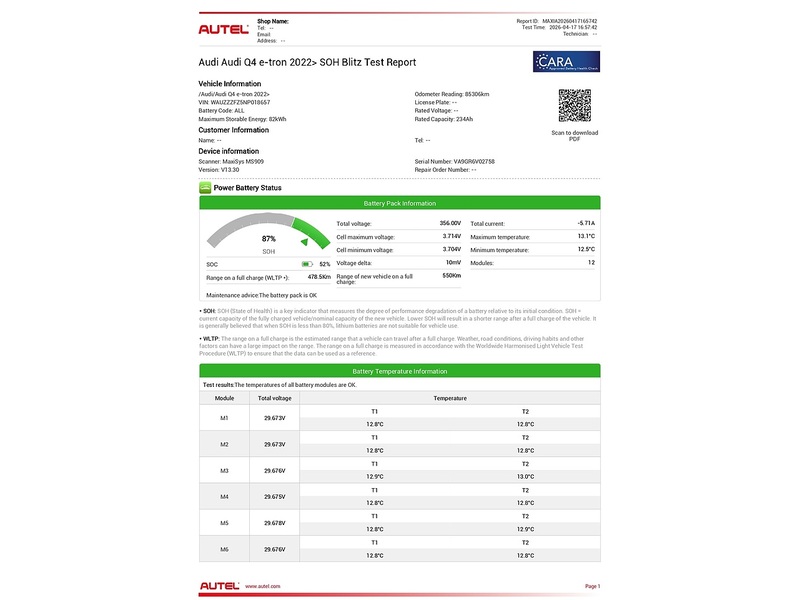Click the Version V13.30 line

click(218, 169)
